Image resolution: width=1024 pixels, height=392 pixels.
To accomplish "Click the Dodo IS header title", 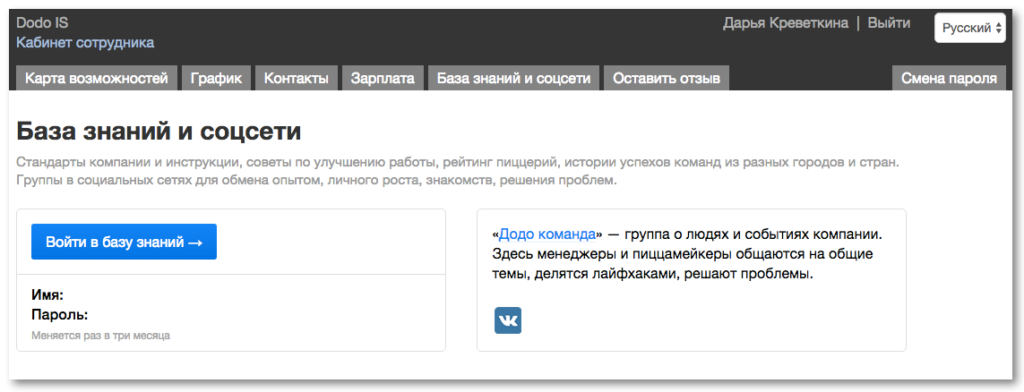I will pos(42,23).
